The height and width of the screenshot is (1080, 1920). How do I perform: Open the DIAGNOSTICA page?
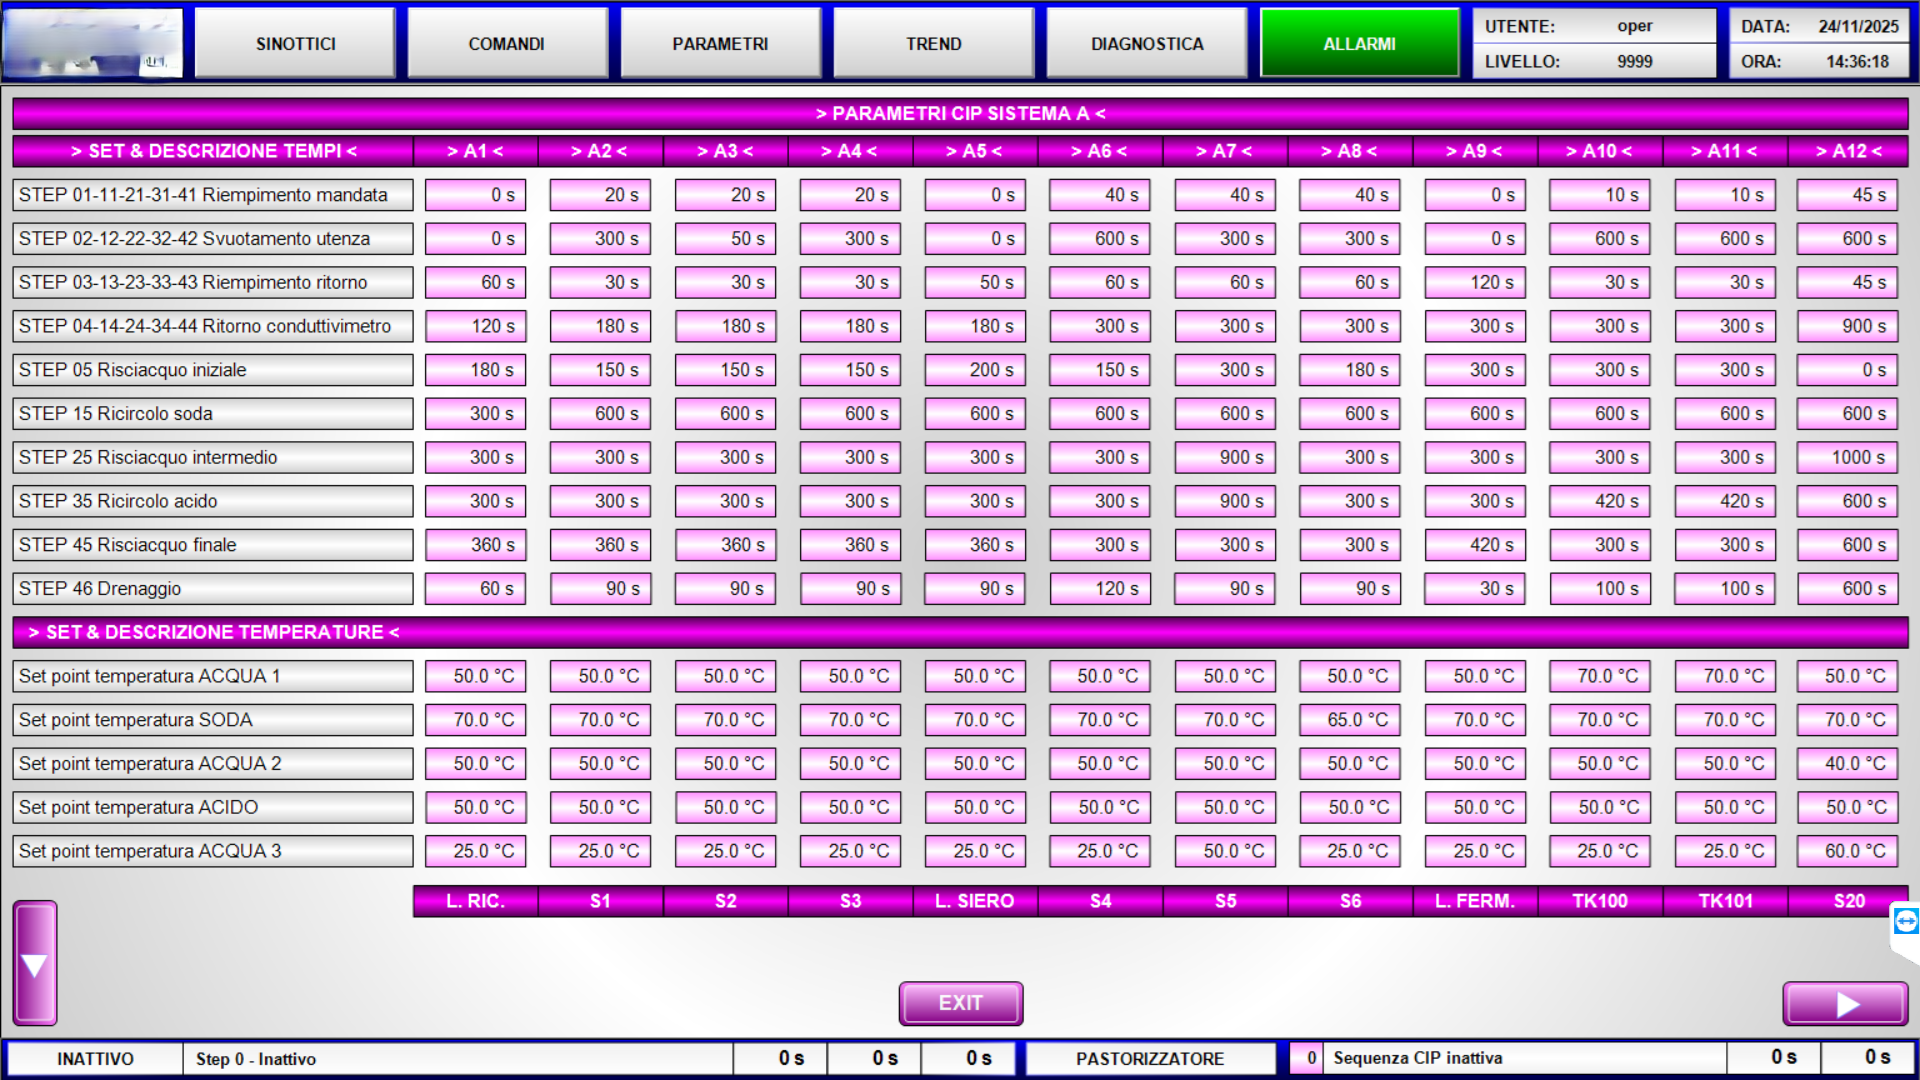[1147, 44]
